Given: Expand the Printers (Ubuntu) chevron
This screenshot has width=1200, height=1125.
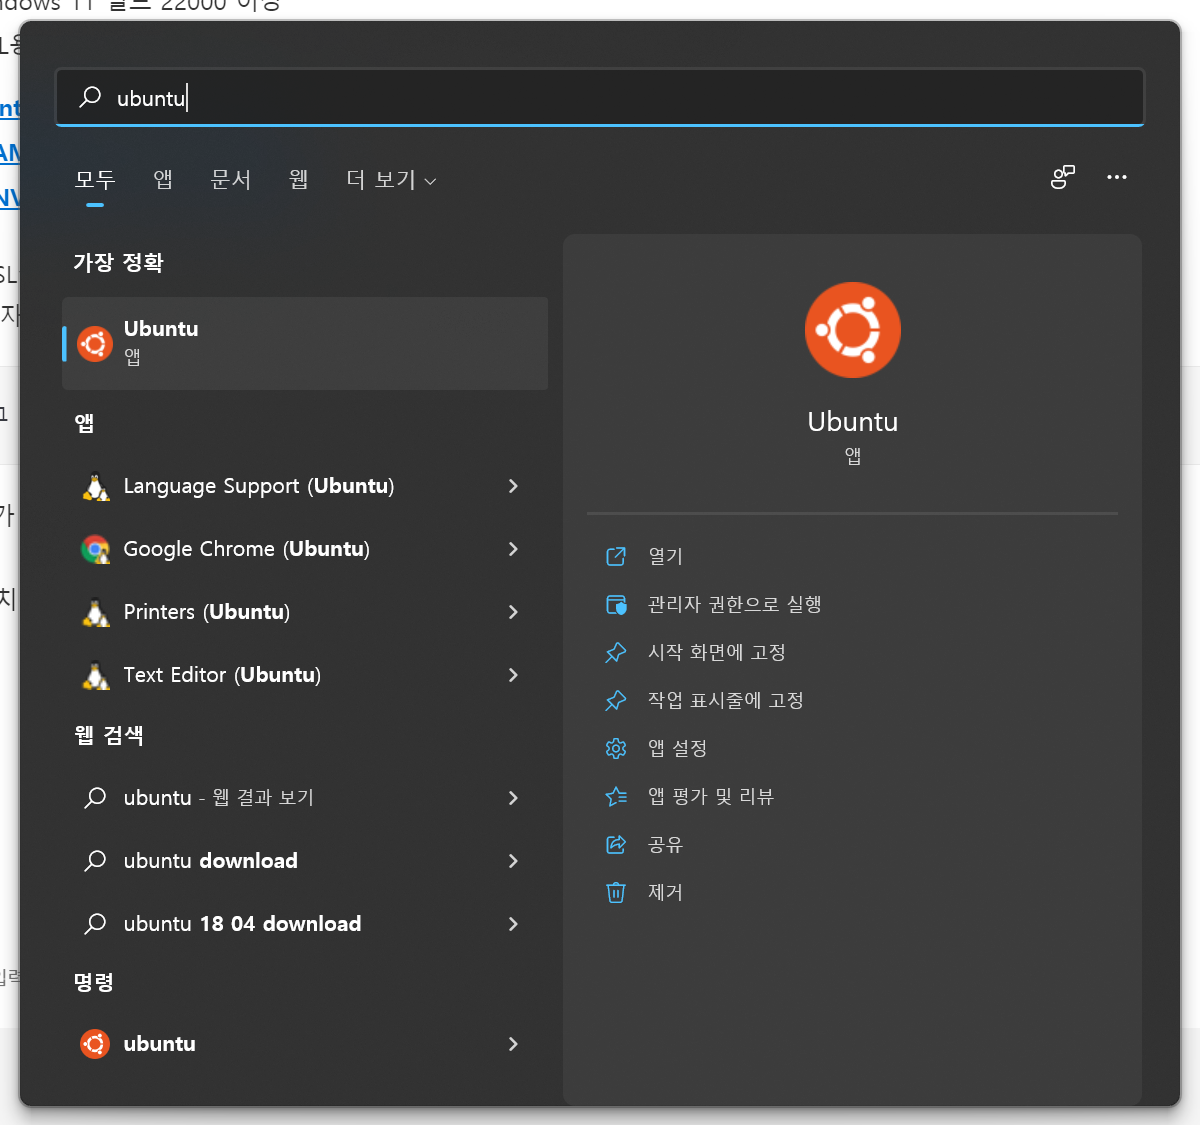Looking at the screenshot, I should (x=513, y=612).
